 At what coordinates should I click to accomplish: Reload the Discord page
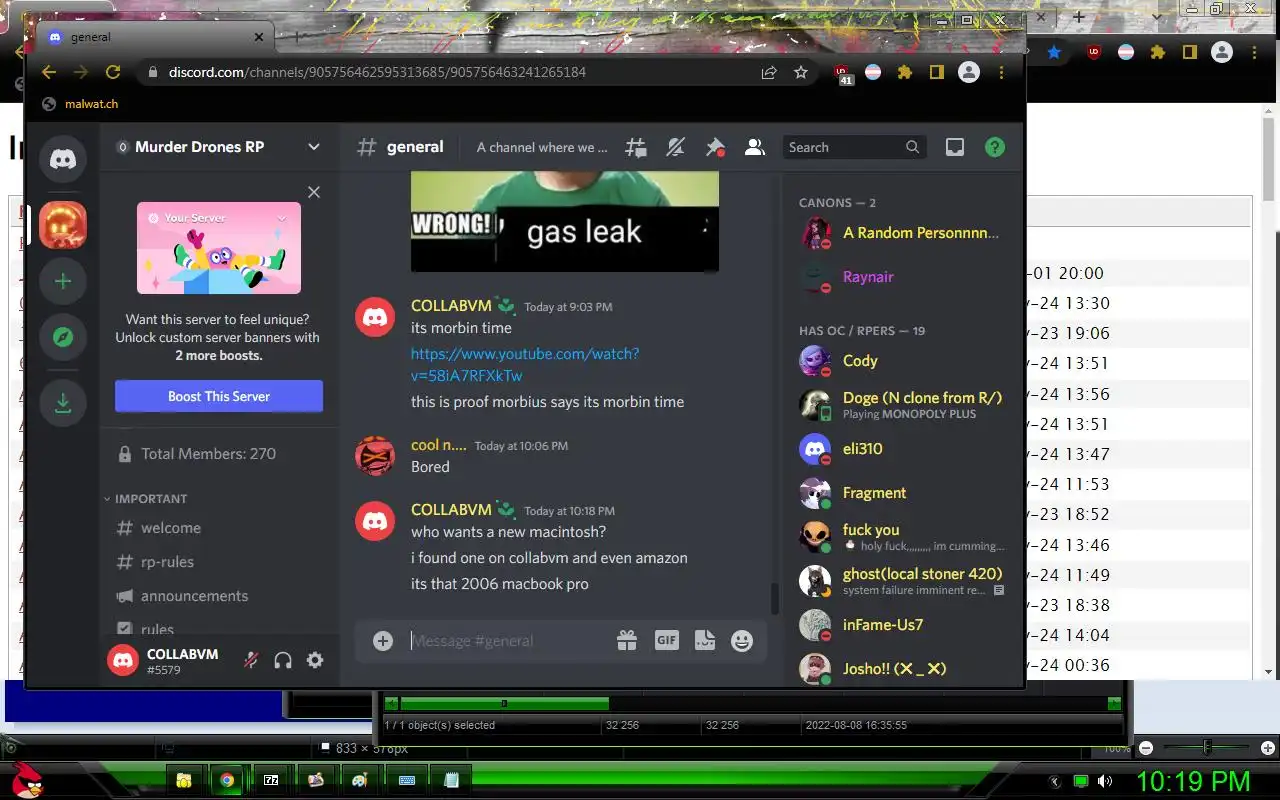(113, 72)
